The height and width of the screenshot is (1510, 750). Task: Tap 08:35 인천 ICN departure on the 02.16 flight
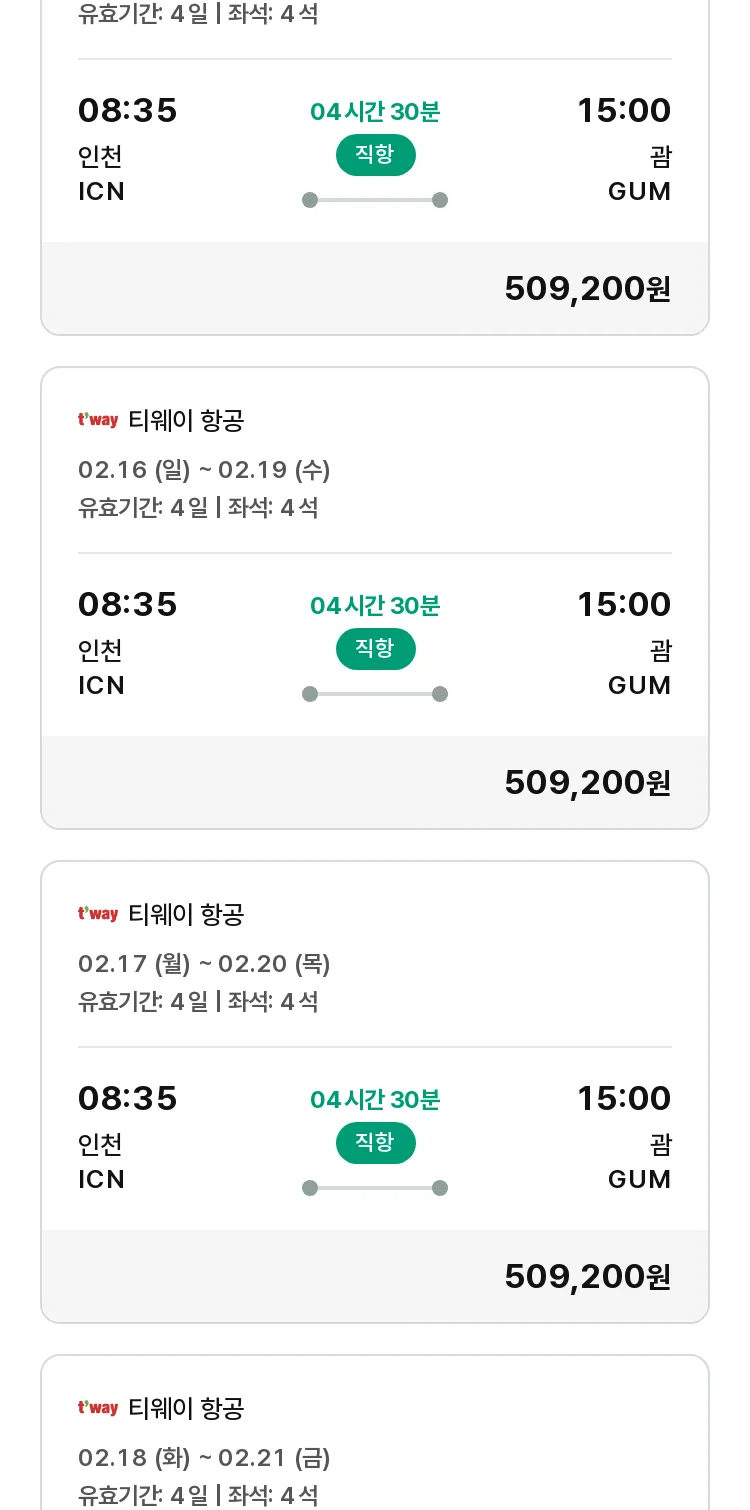[127, 644]
